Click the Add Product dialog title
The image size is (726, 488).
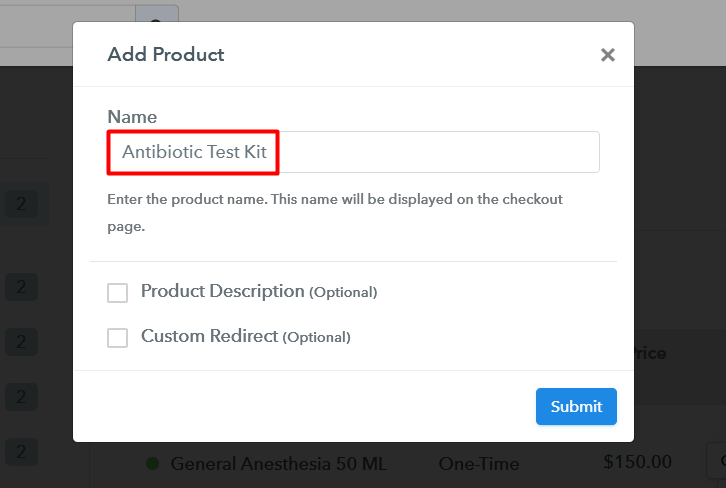pyautogui.click(x=166, y=54)
